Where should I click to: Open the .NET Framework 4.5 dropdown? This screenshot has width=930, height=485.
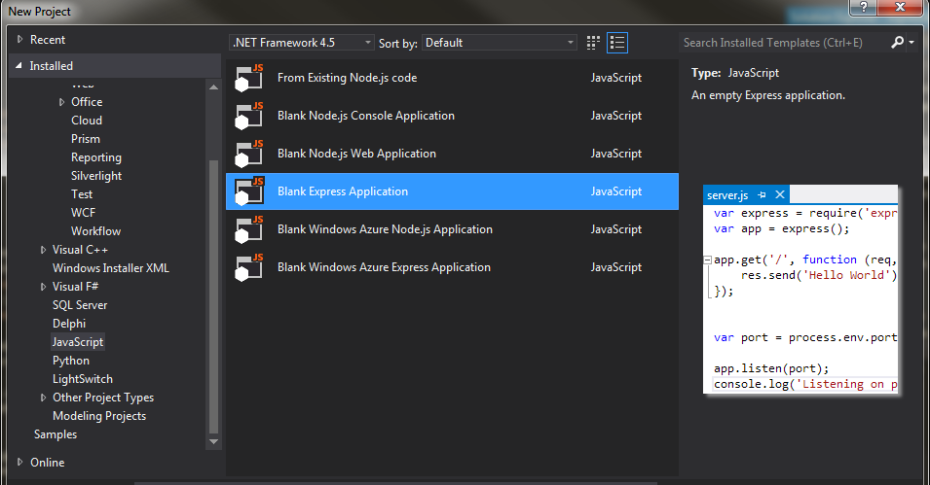[x=302, y=43]
